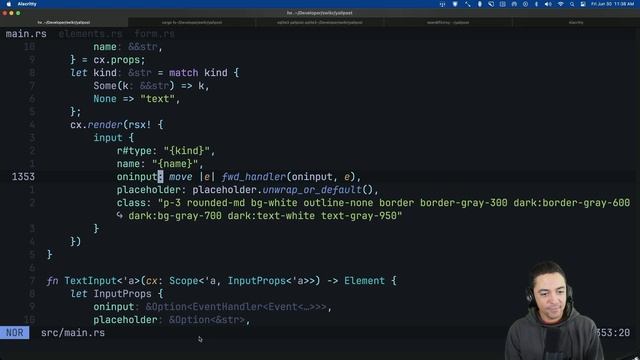This screenshot has height=360, width=640.
Task: Click on Some(k in the match arm
Action: point(111,86)
